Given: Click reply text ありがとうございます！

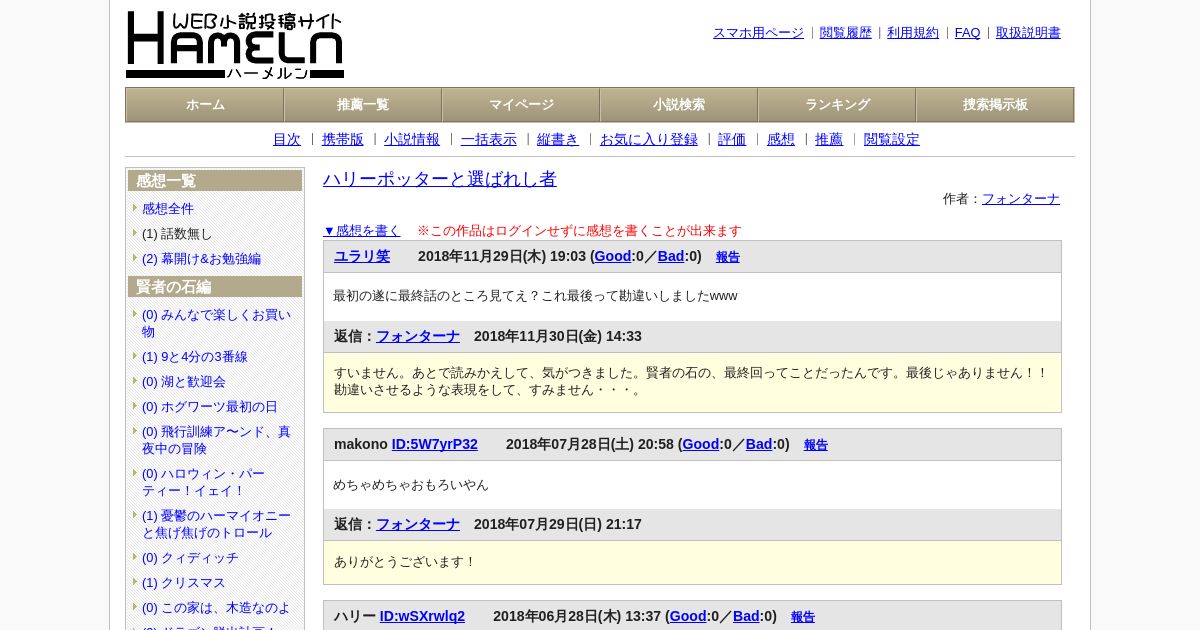Looking at the screenshot, I should (406, 562).
